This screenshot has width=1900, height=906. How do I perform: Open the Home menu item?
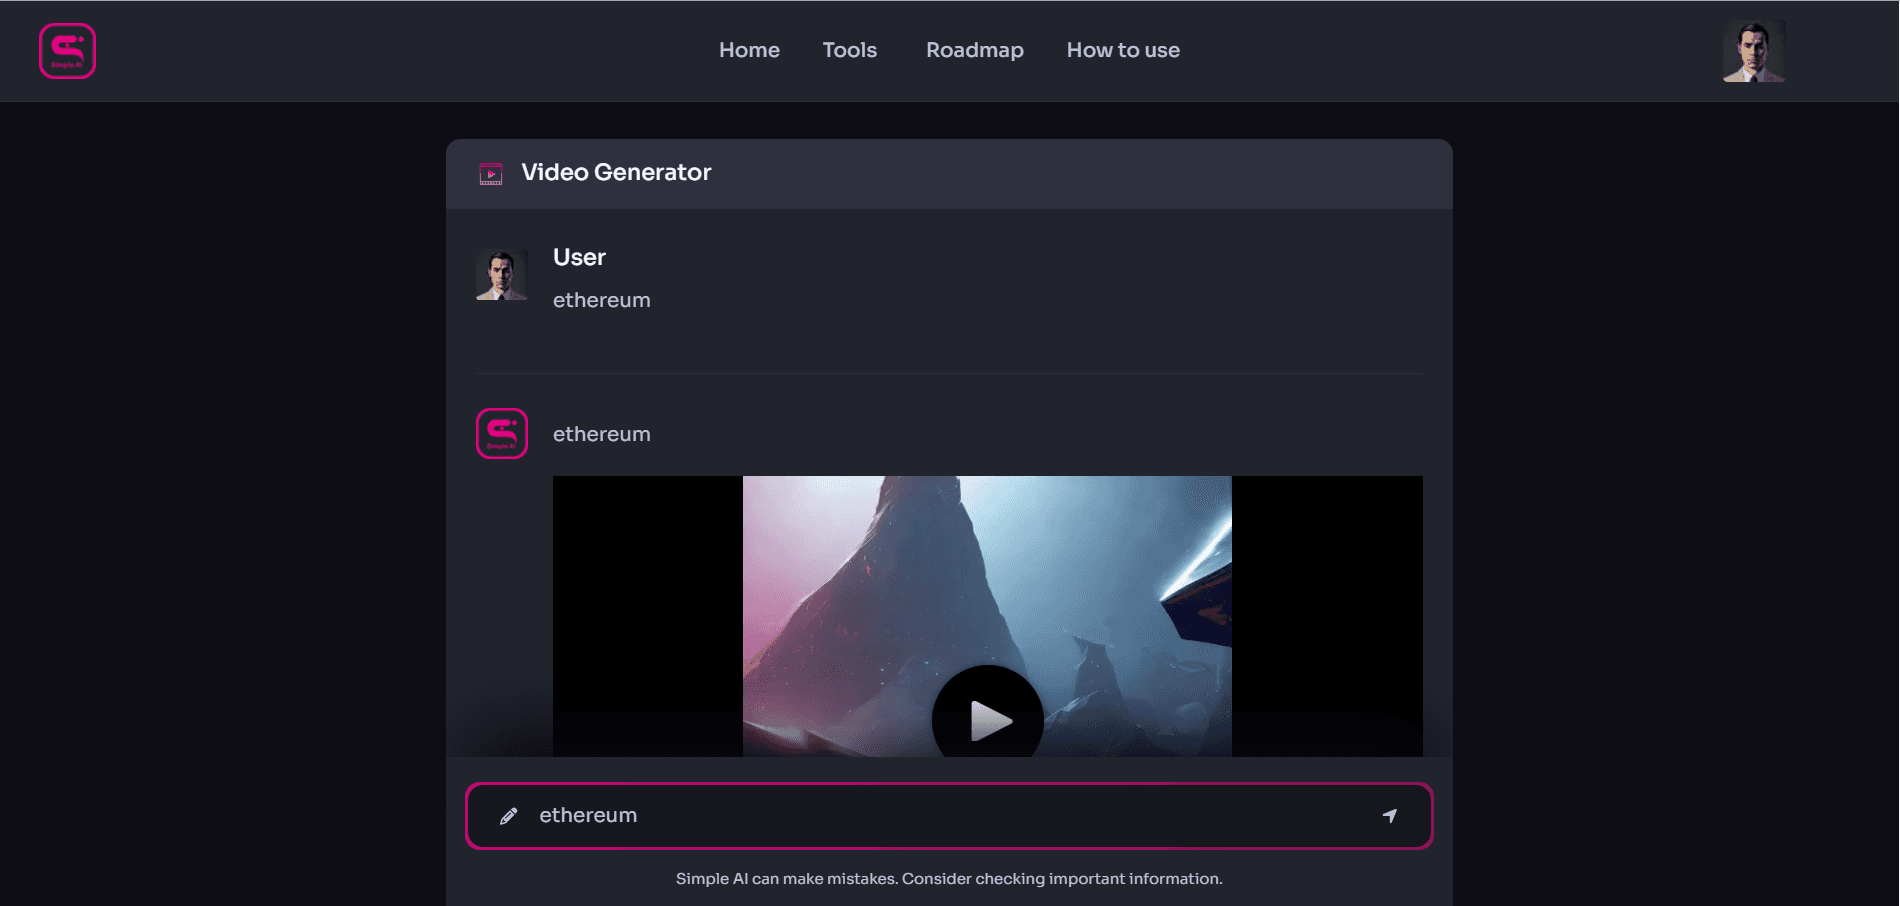(749, 50)
